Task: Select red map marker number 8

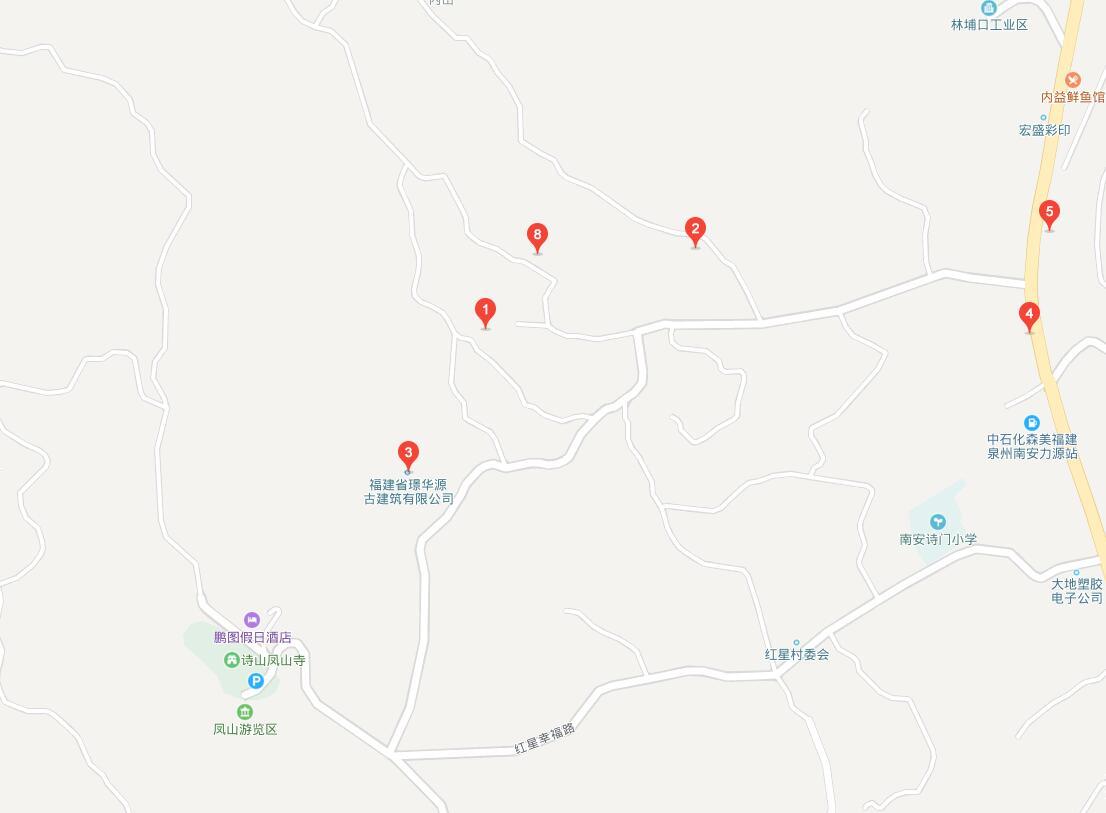Action: click(537, 238)
